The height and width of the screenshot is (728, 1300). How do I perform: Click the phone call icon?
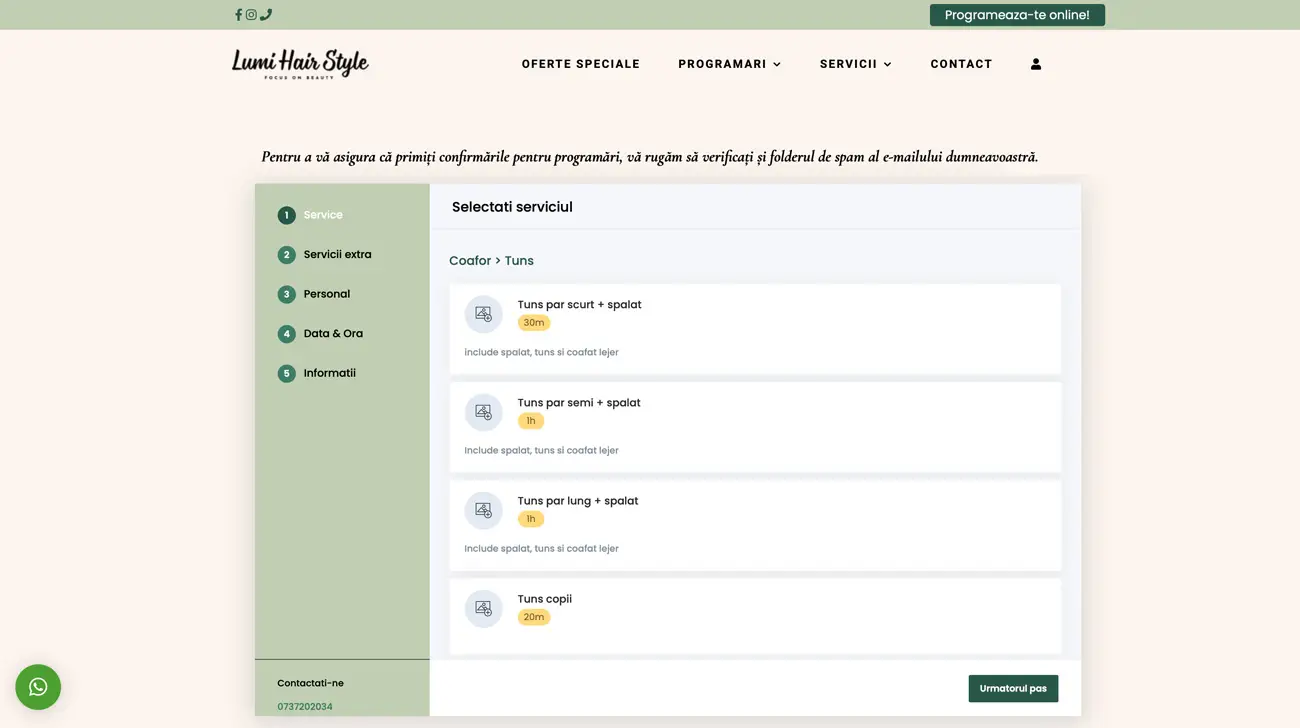pos(266,15)
